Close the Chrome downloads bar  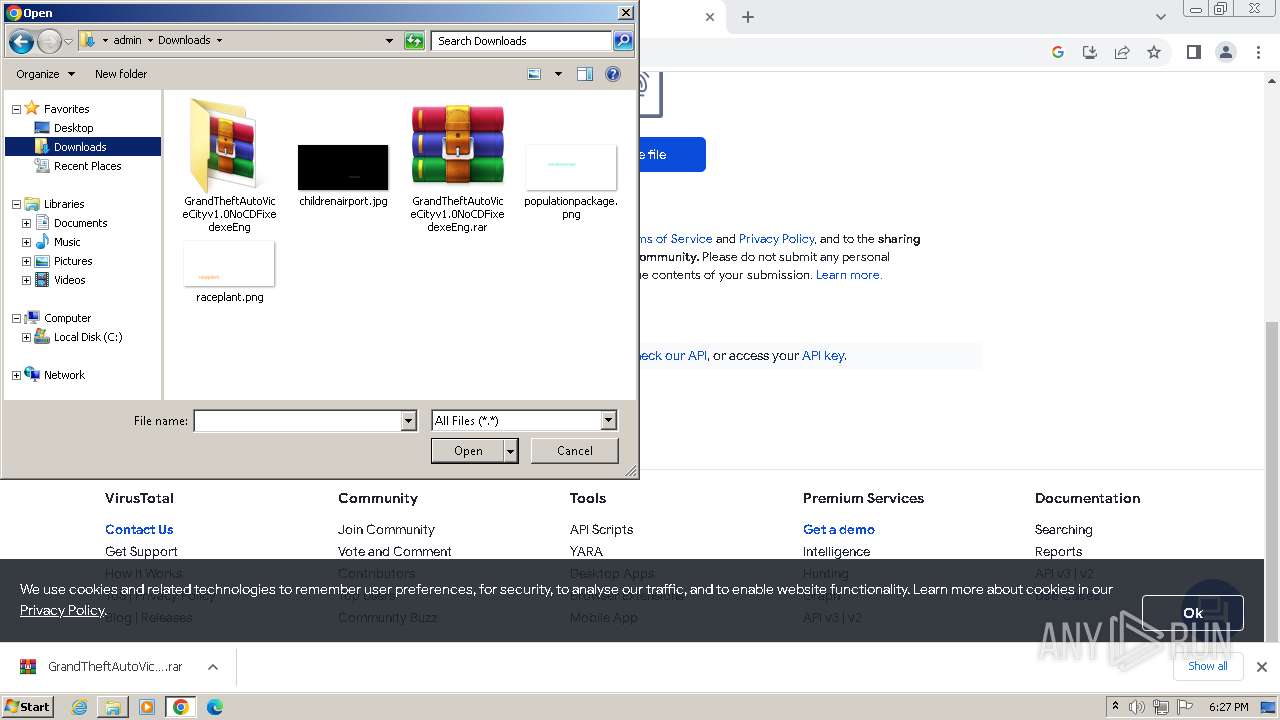1262,667
